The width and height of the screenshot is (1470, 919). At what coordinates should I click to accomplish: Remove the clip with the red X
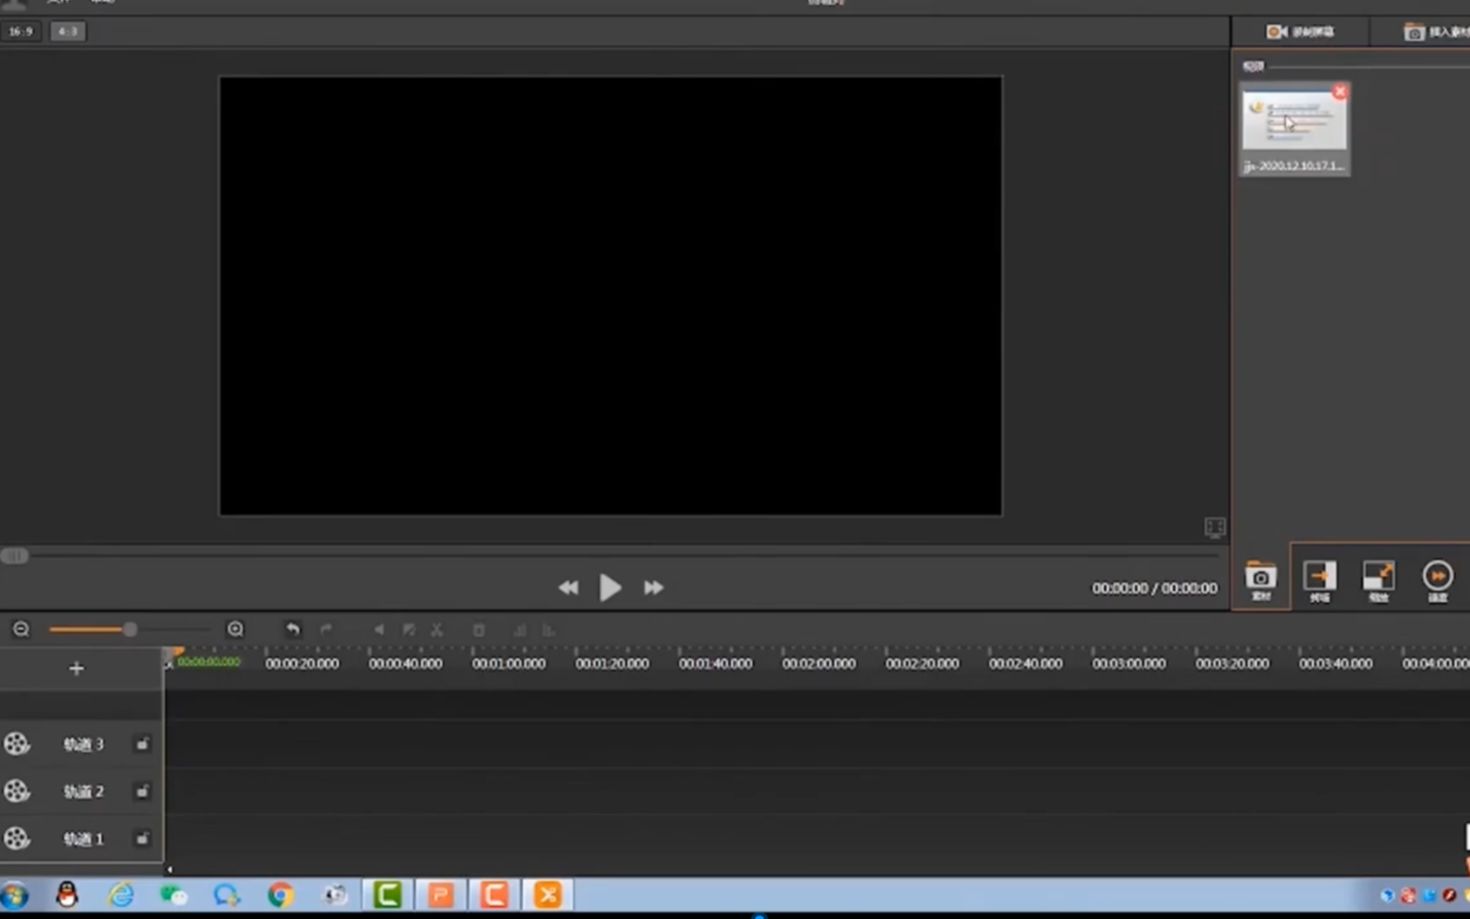click(x=1340, y=91)
